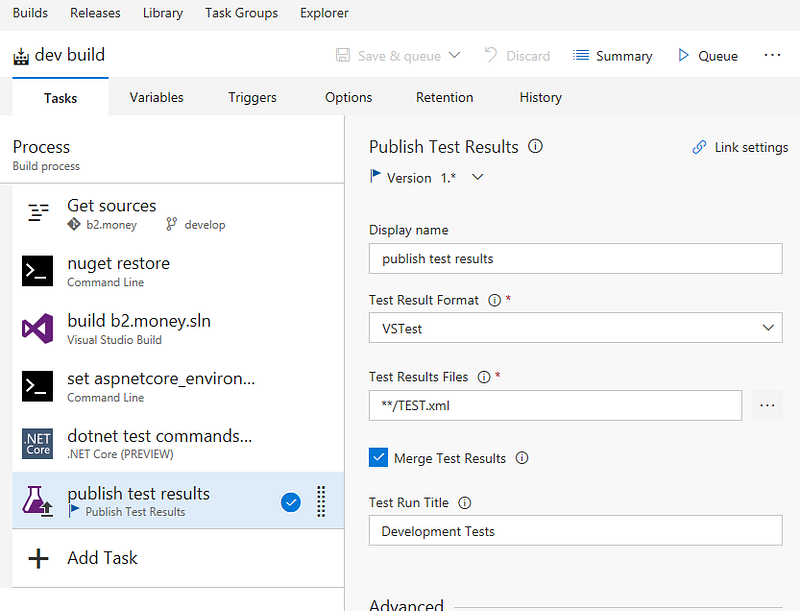
Task: Click the Discard button label
Action: click(528, 56)
